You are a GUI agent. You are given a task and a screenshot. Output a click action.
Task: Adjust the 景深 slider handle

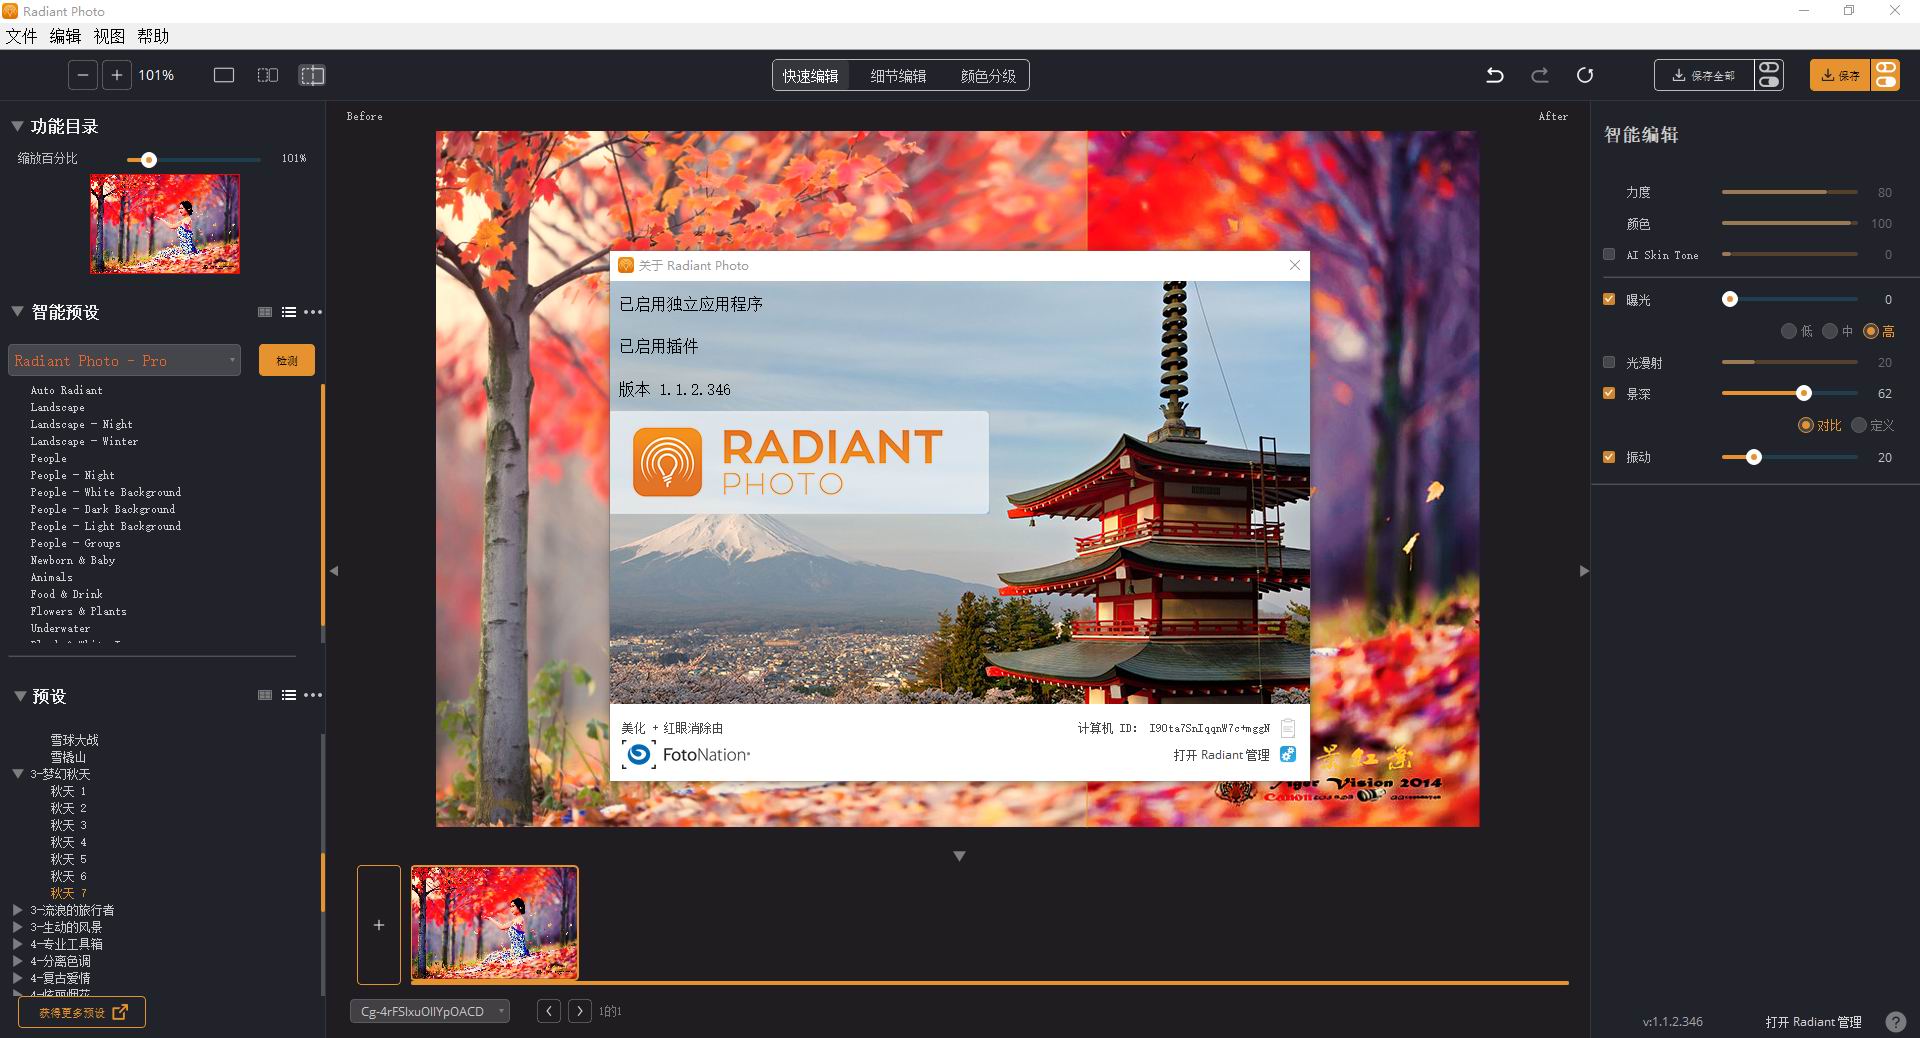(1804, 393)
